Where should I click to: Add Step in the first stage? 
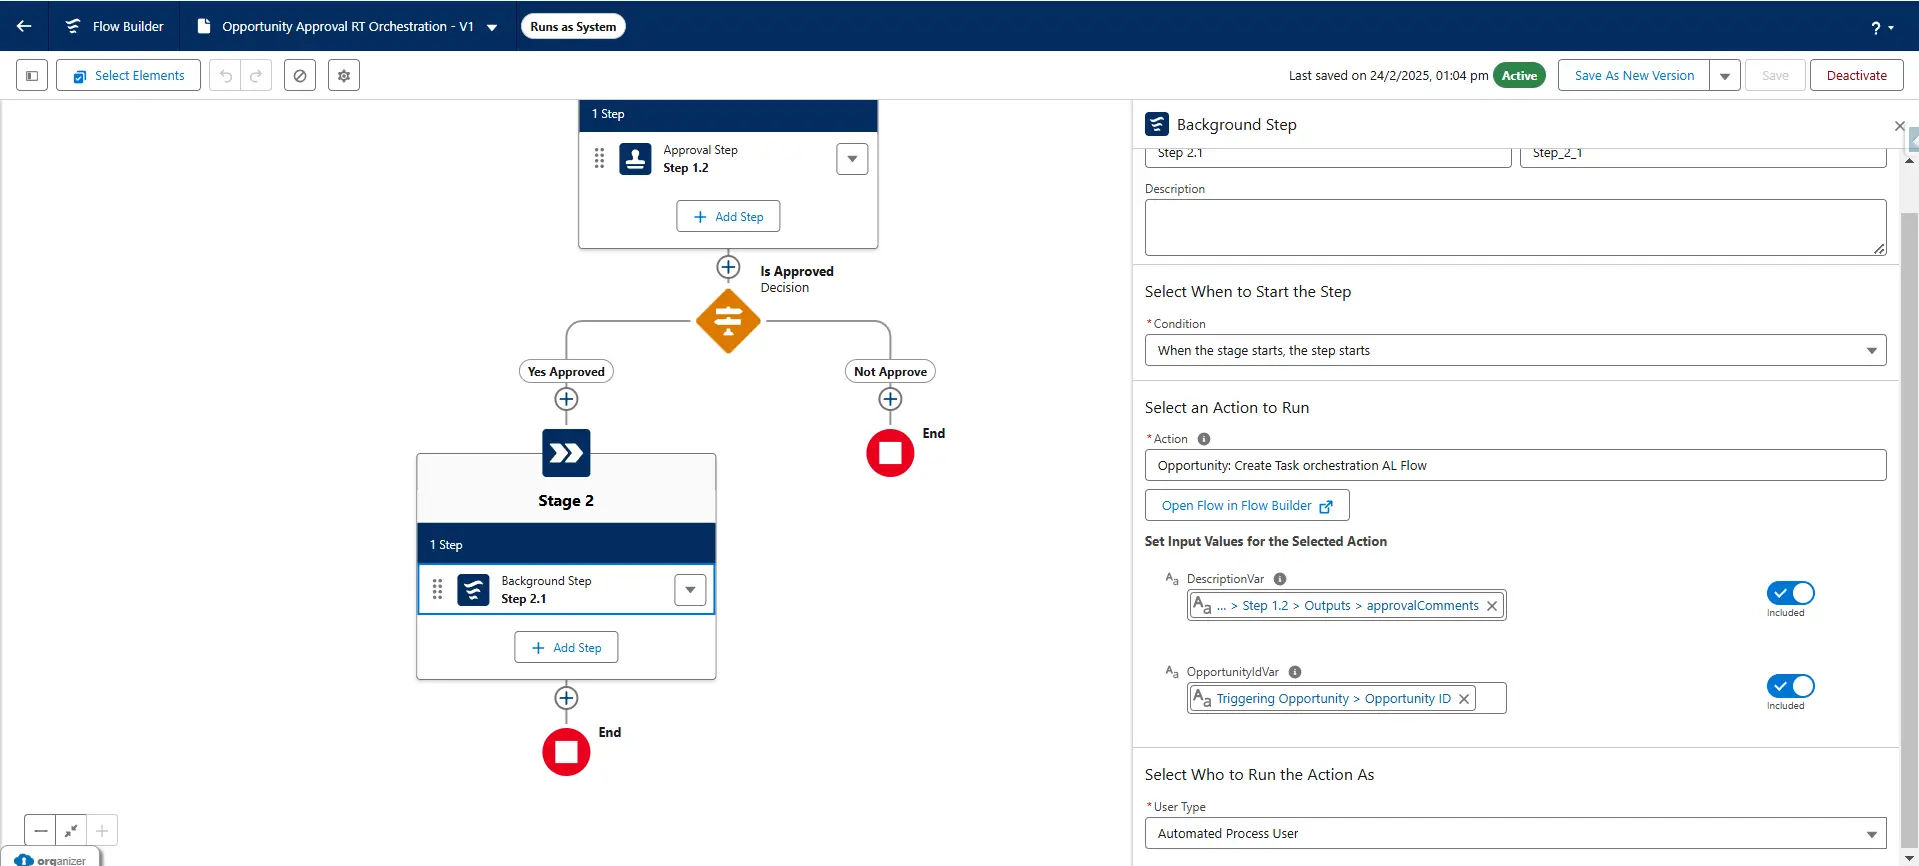point(728,216)
